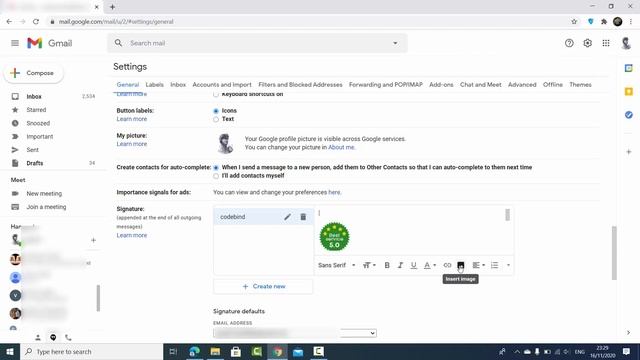Open the Google account avatar

tap(626, 43)
